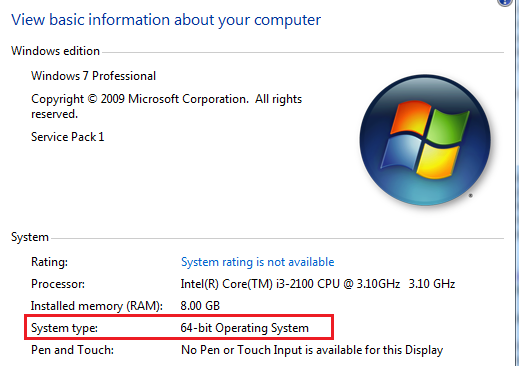Click the 'System type:' label

[x=64, y=328]
